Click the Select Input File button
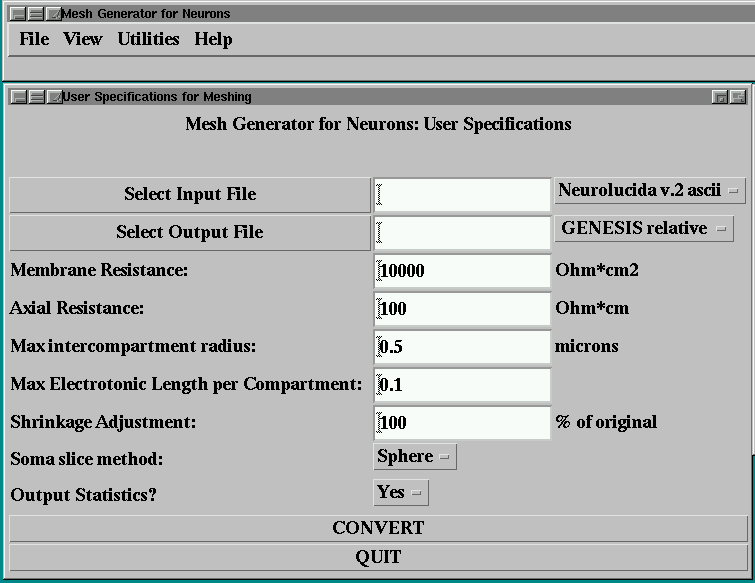The image size is (755, 583). pos(189,194)
